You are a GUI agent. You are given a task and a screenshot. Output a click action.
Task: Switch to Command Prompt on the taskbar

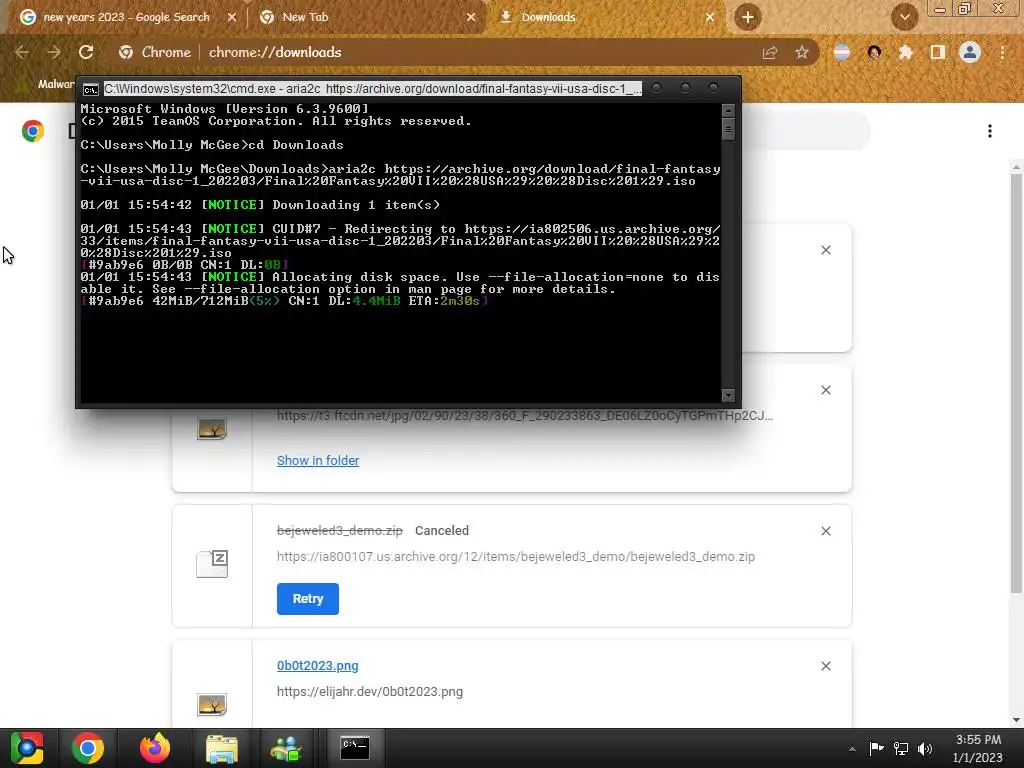(x=355, y=748)
